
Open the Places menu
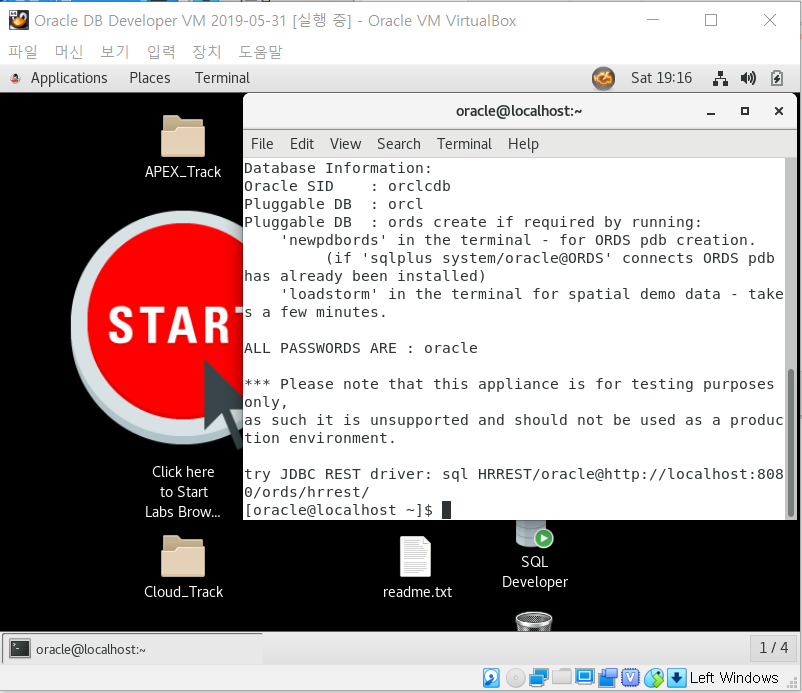150,78
